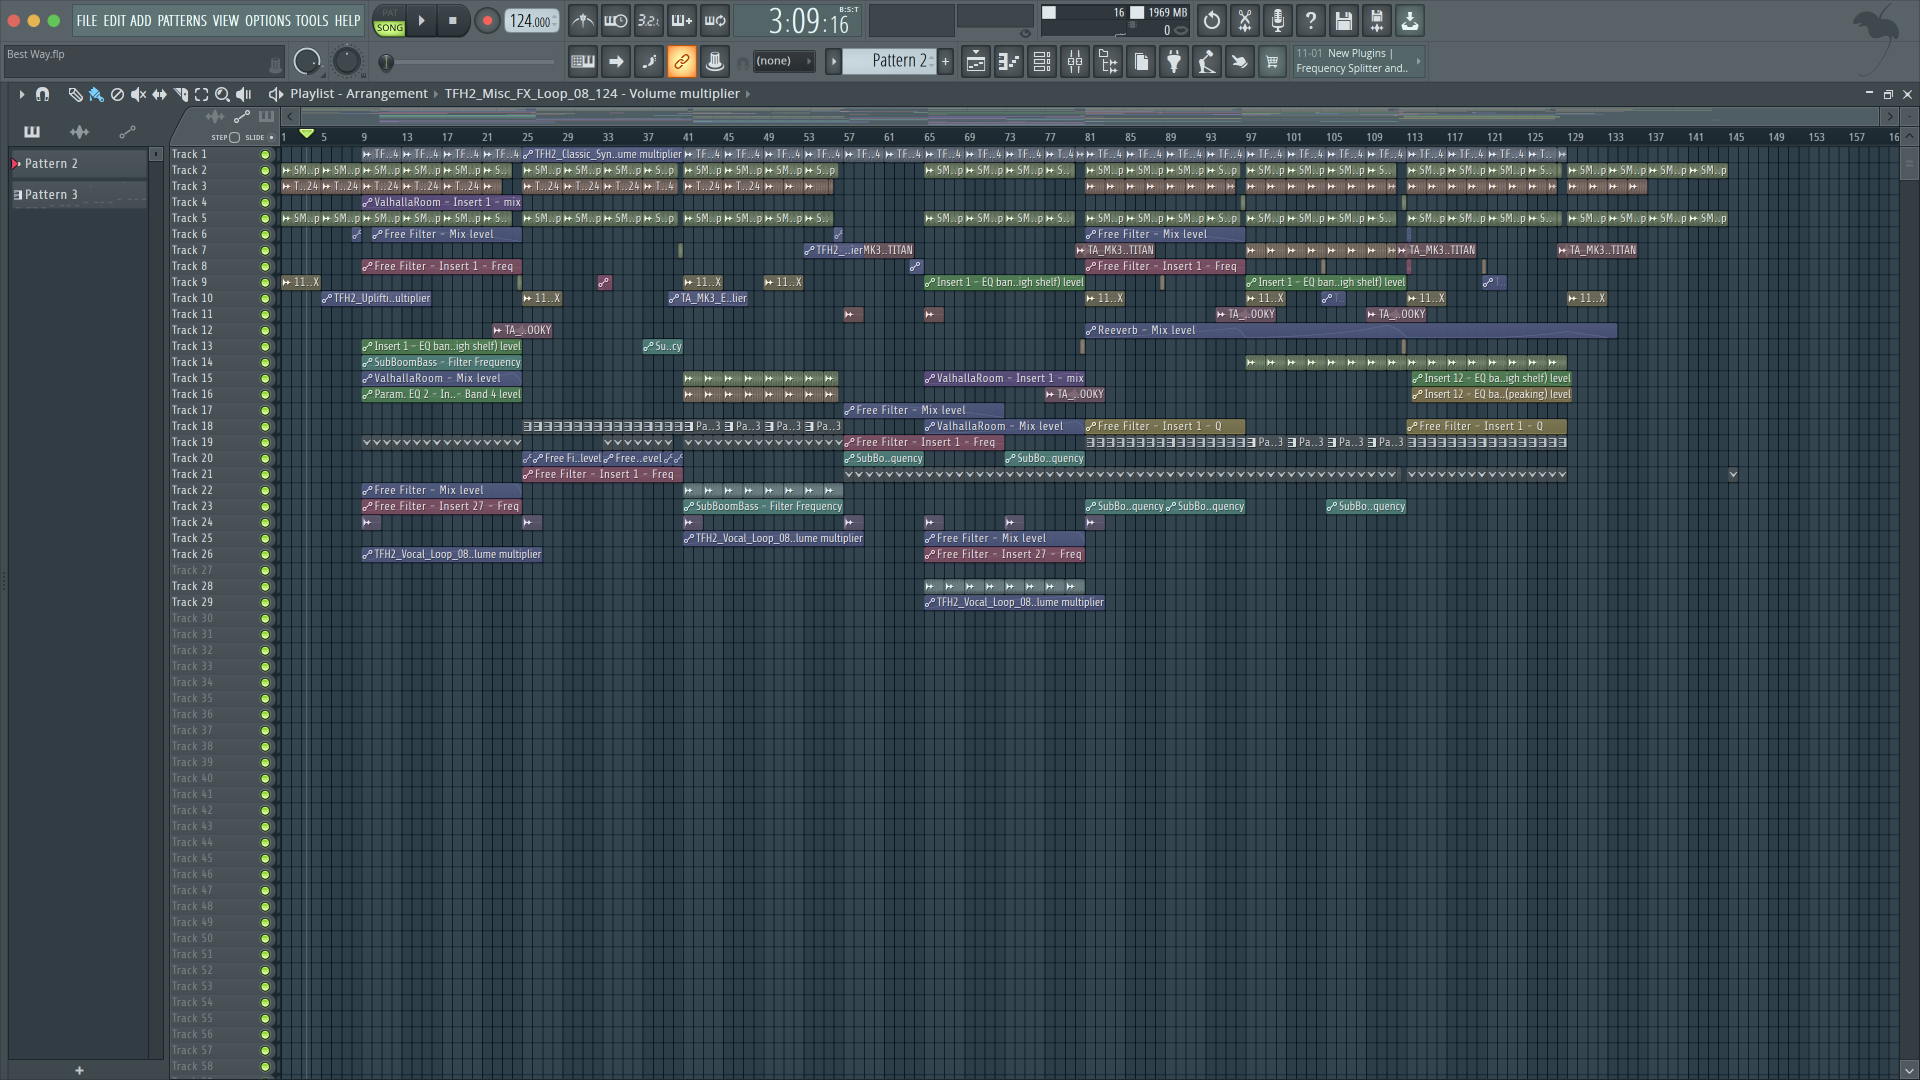Adjust the main pitch knob
Image resolution: width=1920 pixels, height=1080 pixels.
click(x=346, y=62)
